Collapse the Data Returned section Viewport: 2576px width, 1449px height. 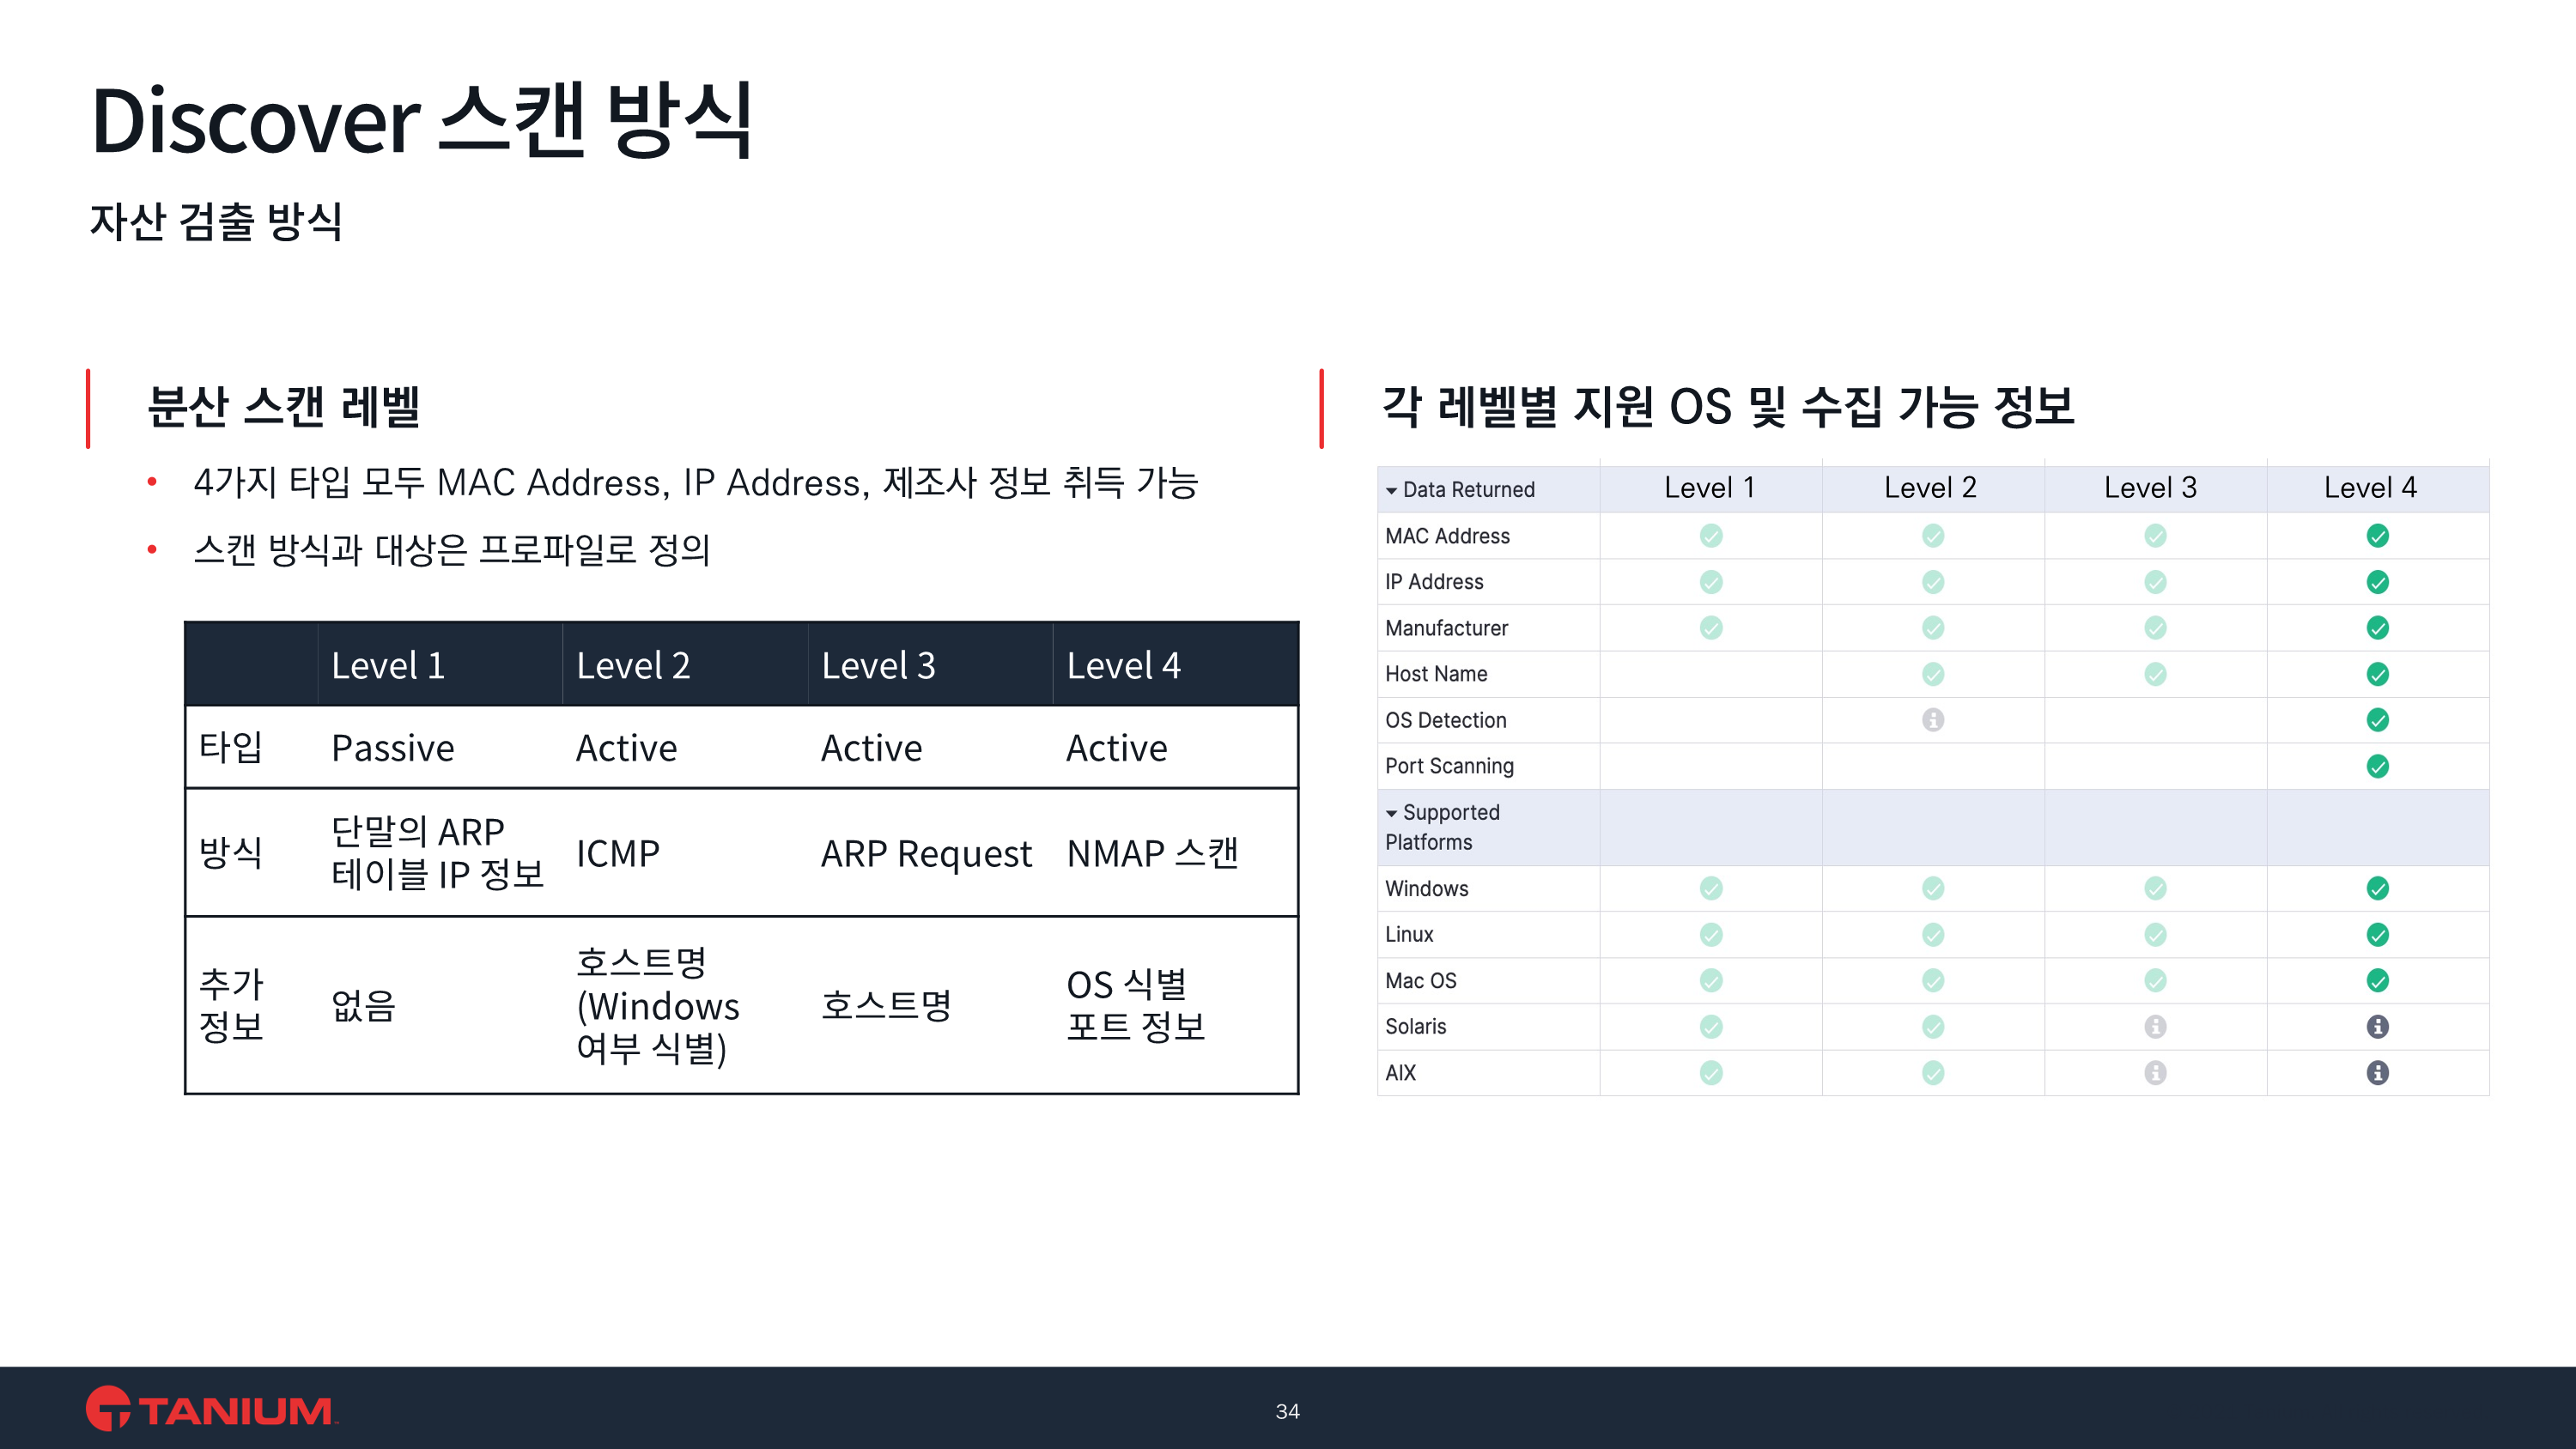click(x=1391, y=490)
